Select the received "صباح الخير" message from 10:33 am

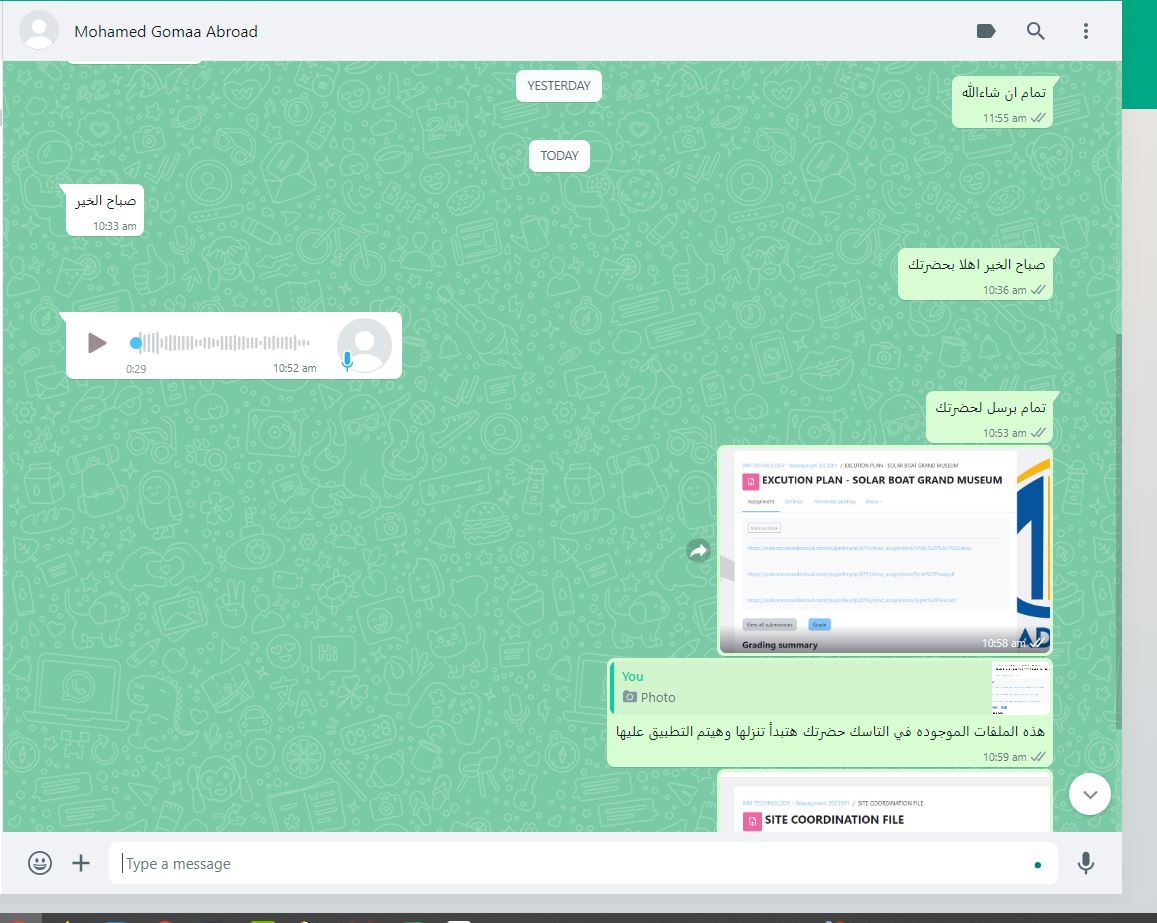click(105, 210)
